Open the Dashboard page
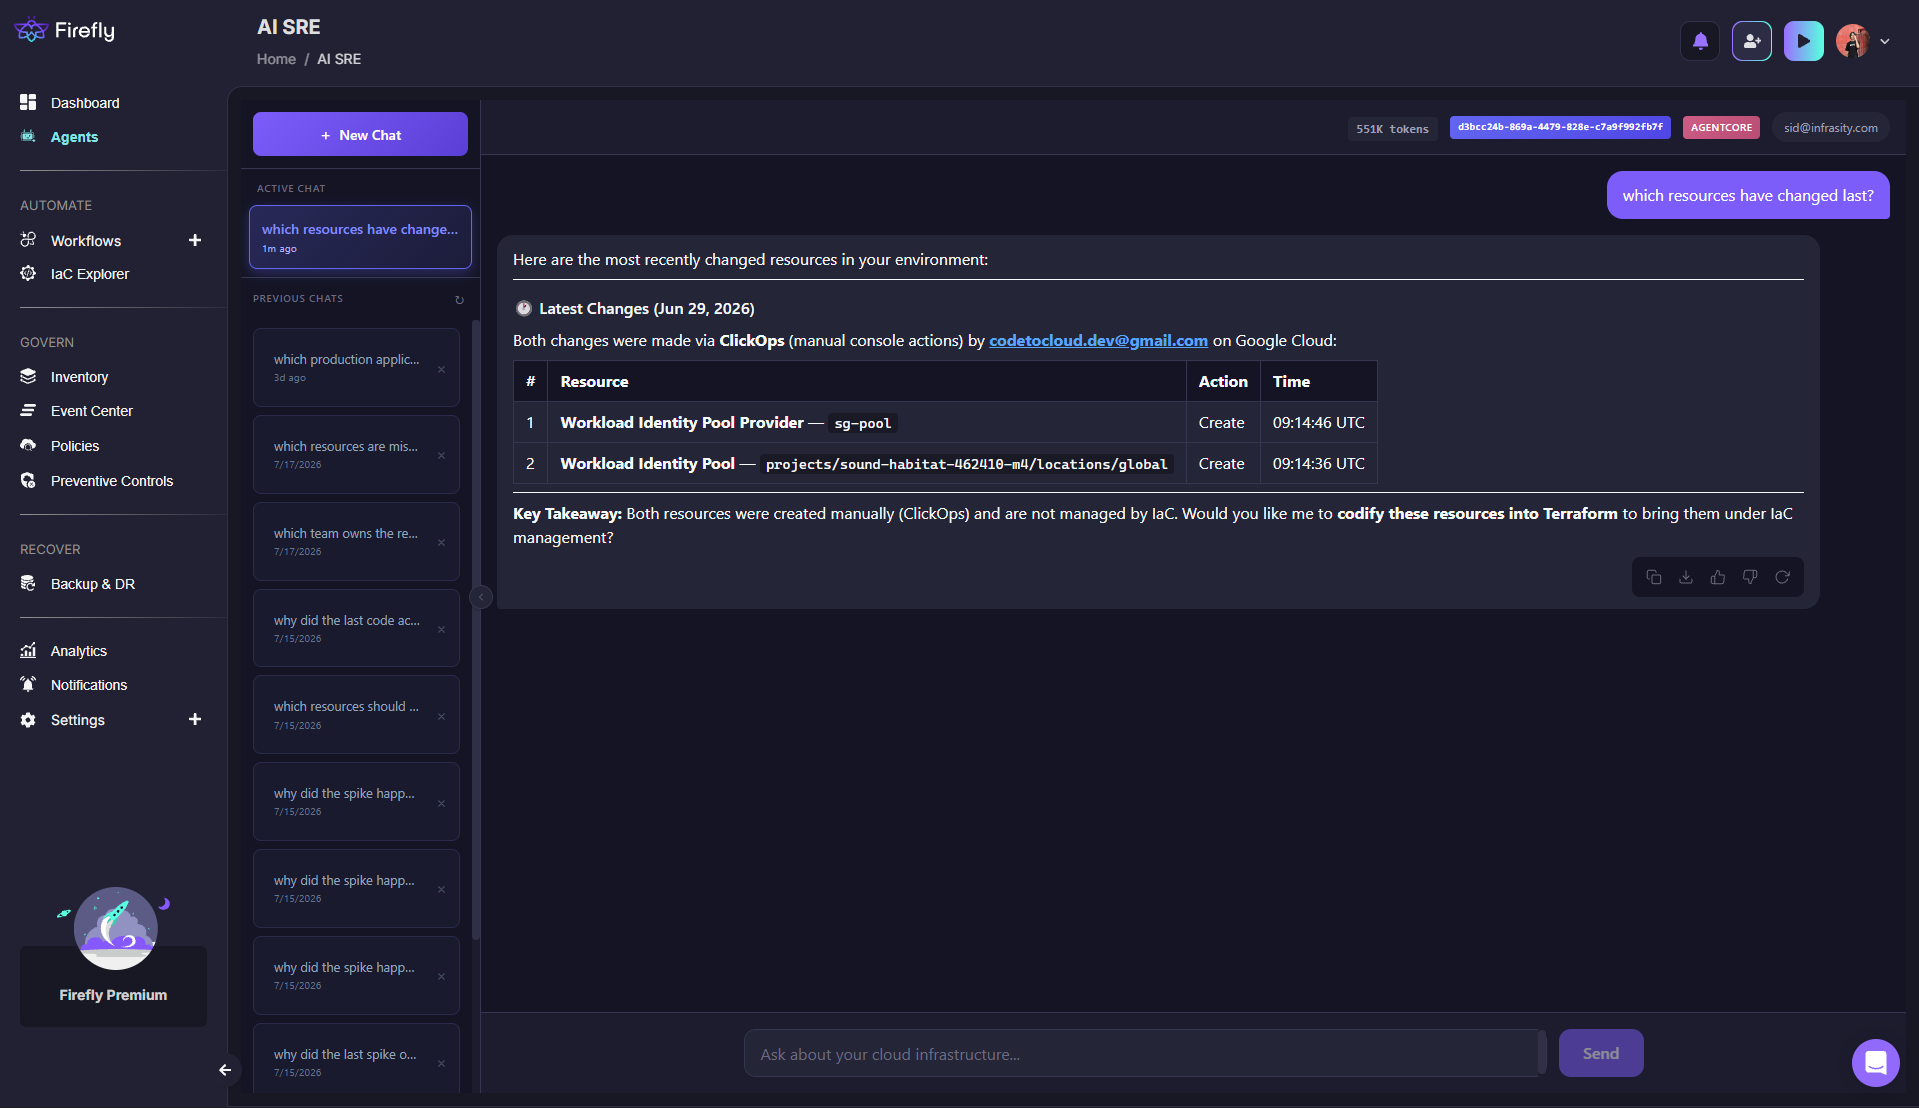 point(85,103)
